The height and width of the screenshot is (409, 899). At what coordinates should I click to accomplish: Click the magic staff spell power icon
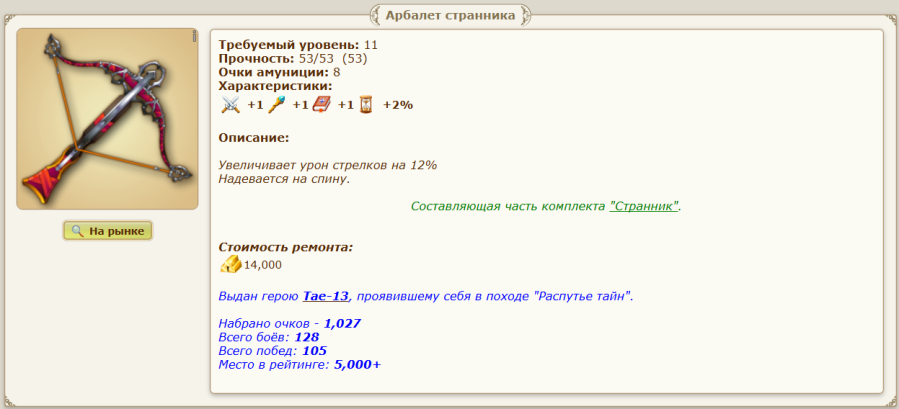pos(276,105)
